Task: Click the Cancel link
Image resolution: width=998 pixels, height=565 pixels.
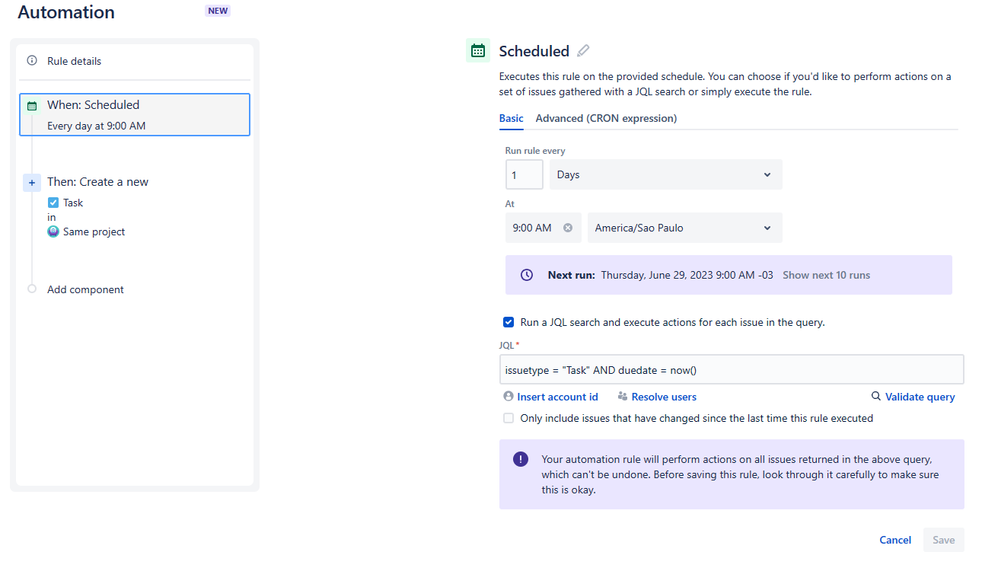Action: [895, 540]
